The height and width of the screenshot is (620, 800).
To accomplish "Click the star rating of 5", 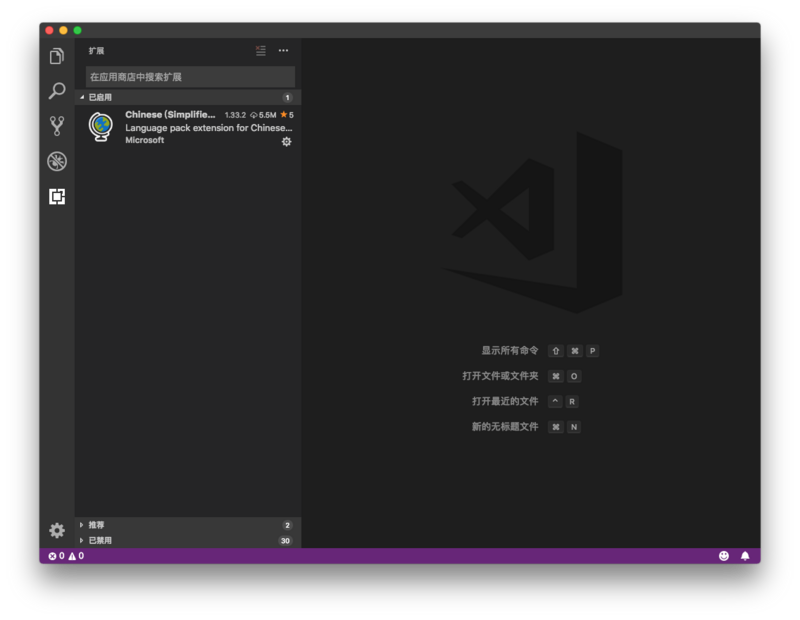I will (x=287, y=115).
